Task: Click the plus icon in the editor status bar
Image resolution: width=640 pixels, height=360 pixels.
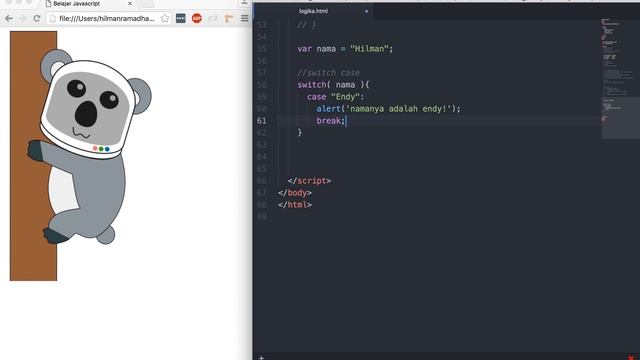Action: 261,357
